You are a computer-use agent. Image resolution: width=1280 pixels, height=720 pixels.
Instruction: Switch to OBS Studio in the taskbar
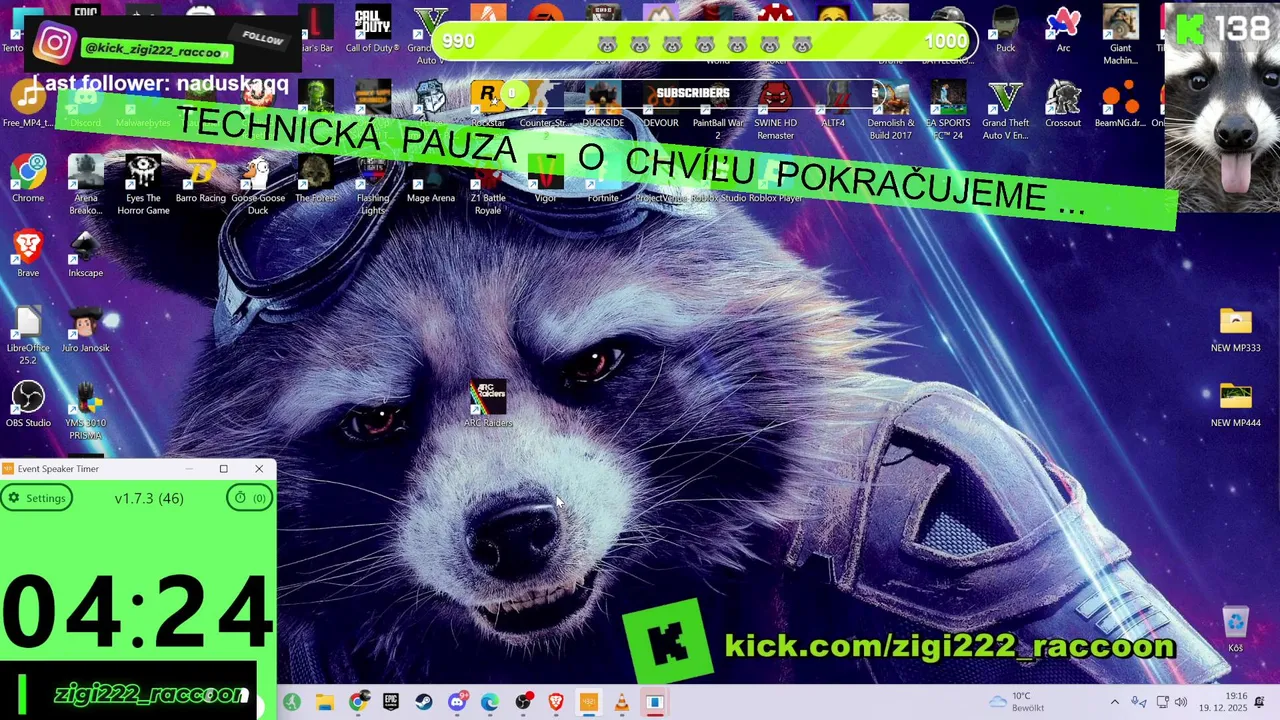pos(523,702)
